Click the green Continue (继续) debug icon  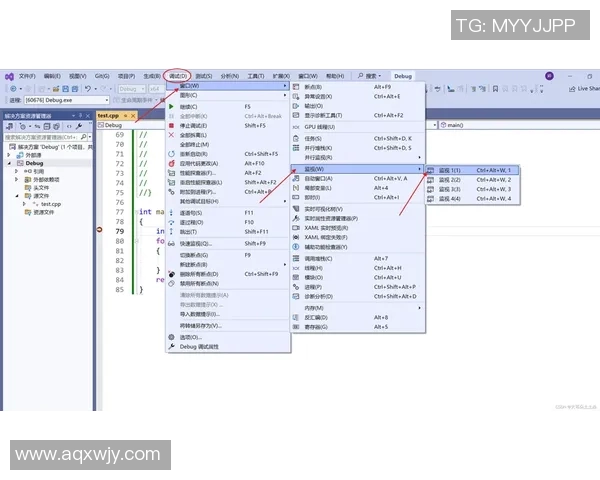[171, 106]
